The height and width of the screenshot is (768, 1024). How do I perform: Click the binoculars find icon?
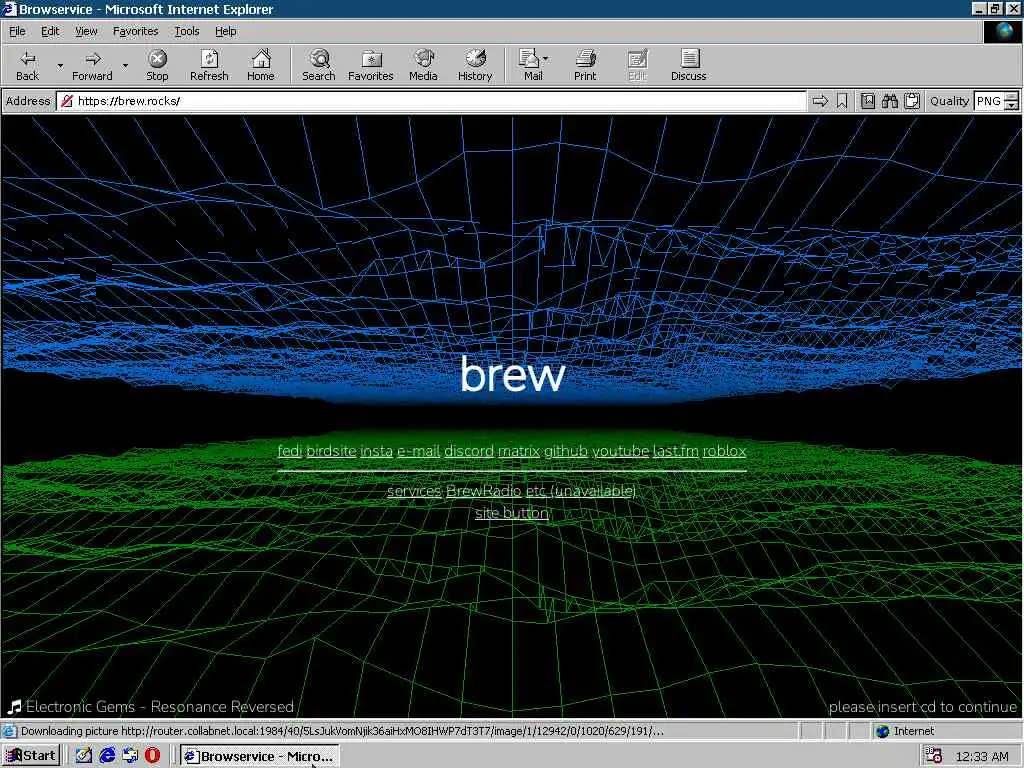[889, 101]
